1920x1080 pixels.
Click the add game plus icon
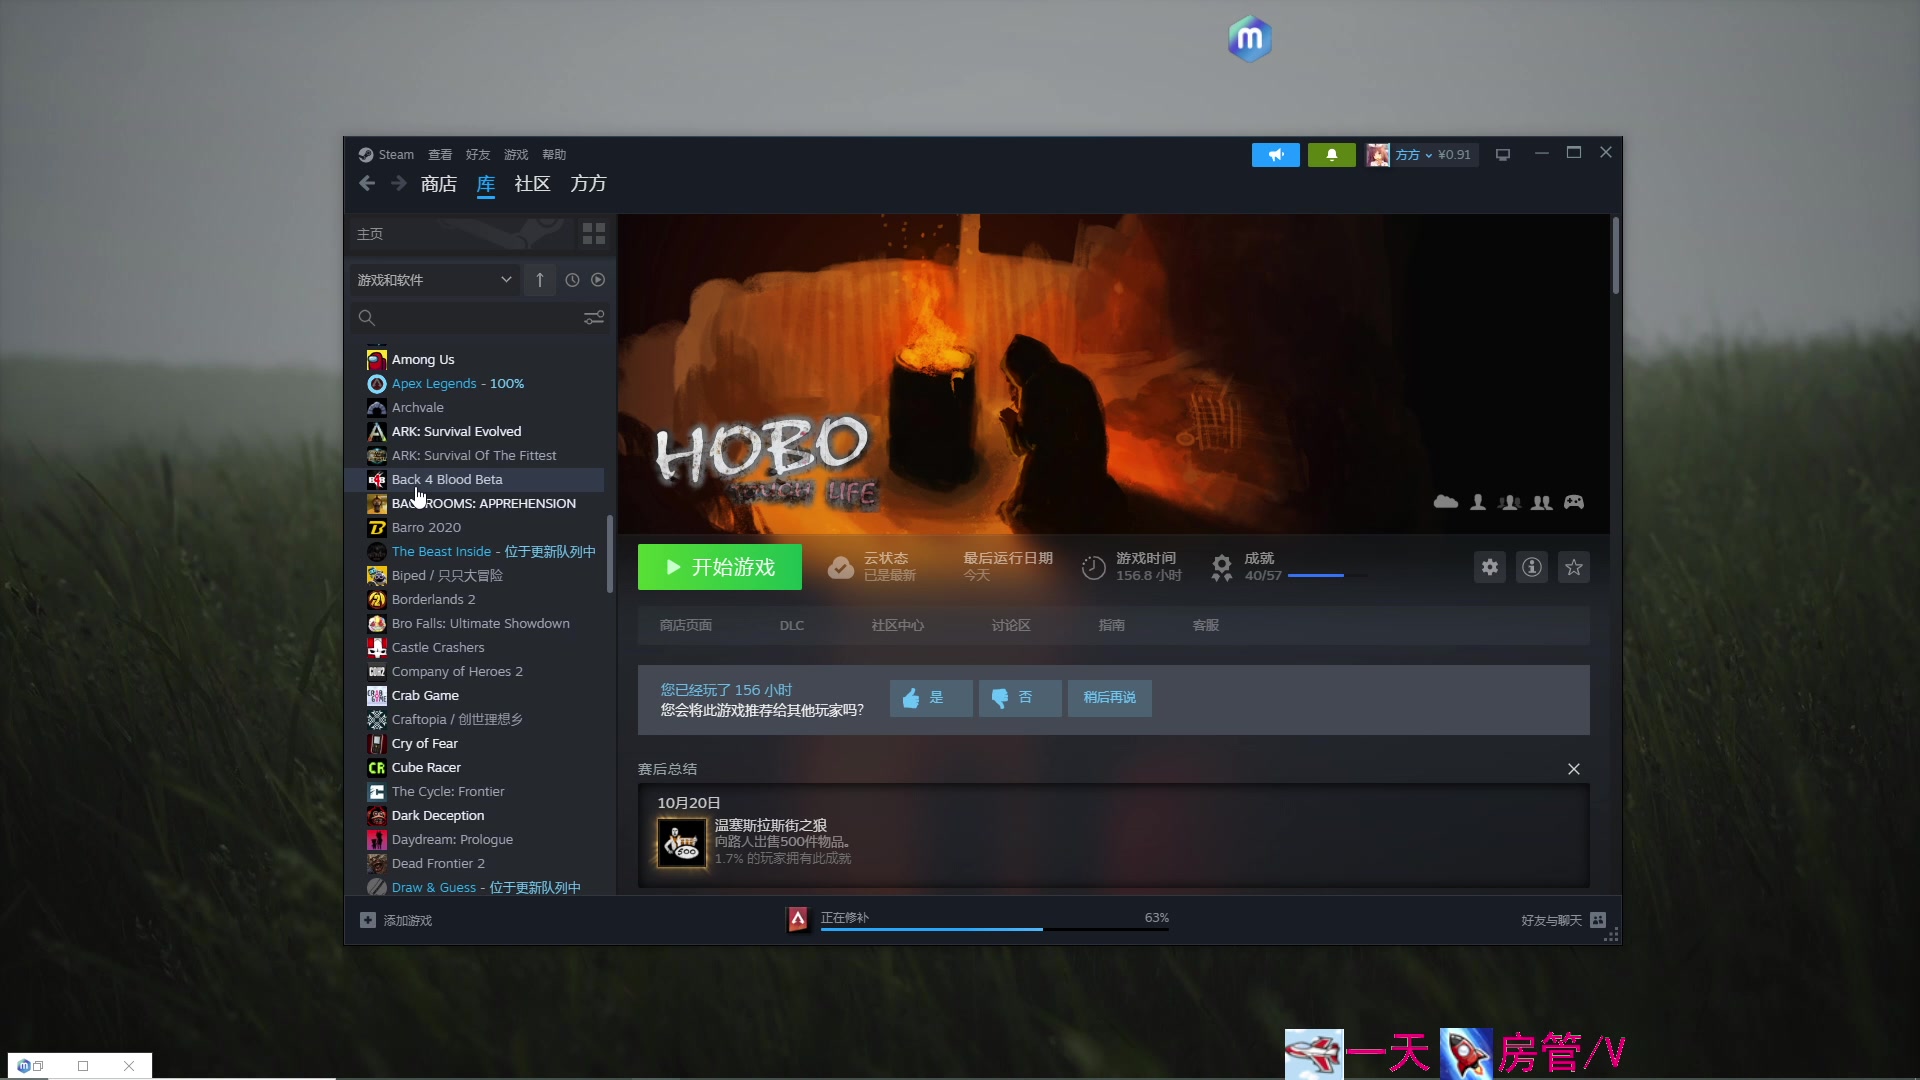(x=368, y=920)
